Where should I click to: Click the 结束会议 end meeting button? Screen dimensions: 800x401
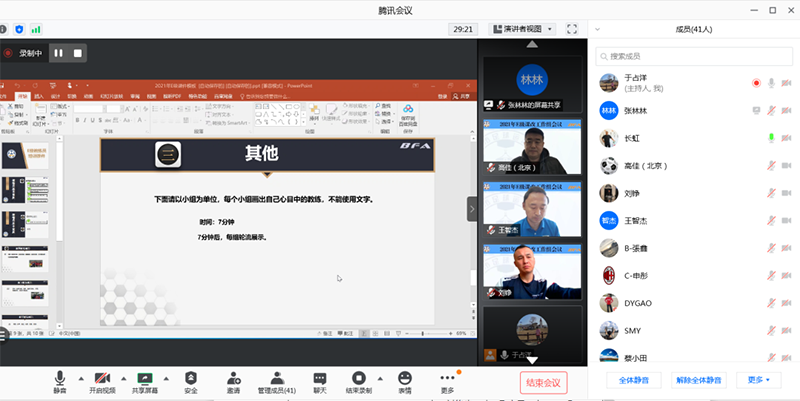pos(543,381)
